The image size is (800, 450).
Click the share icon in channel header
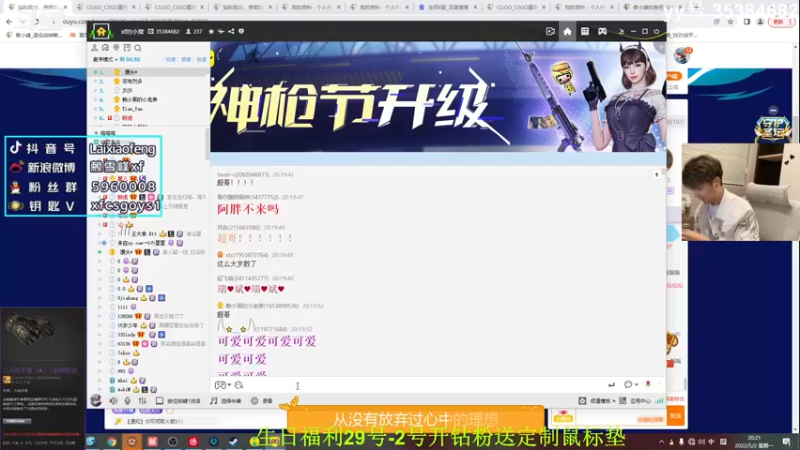click(231, 32)
